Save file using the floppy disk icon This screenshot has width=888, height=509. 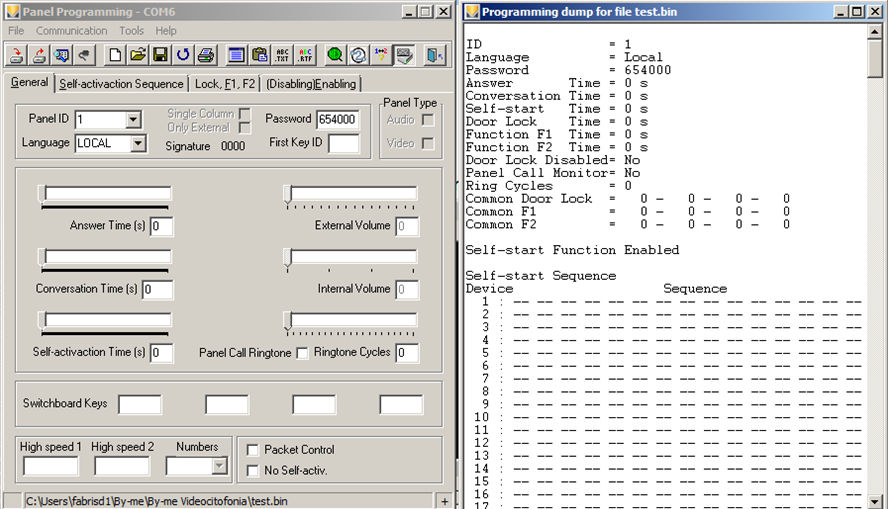click(160, 55)
